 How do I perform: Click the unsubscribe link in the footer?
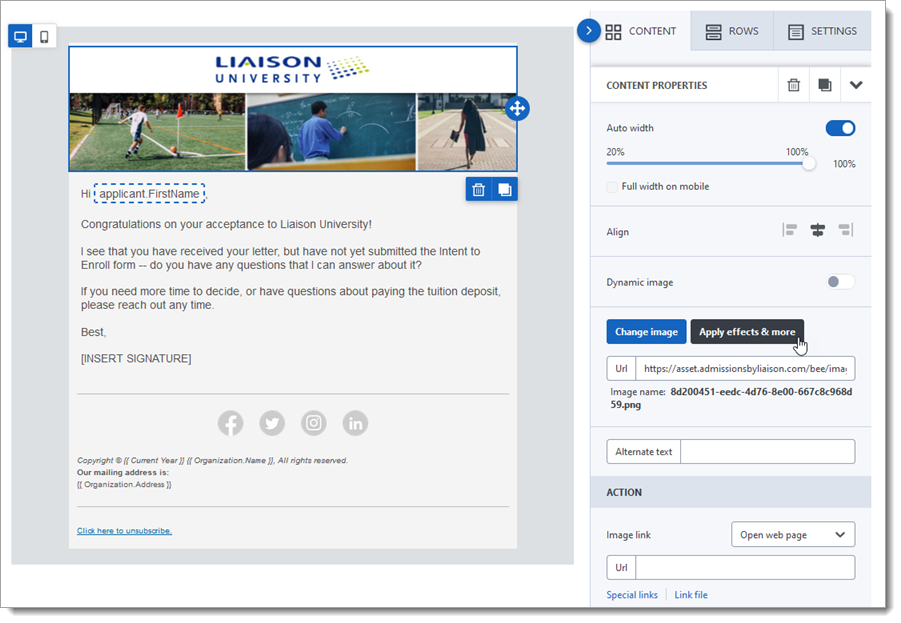coord(124,530)
